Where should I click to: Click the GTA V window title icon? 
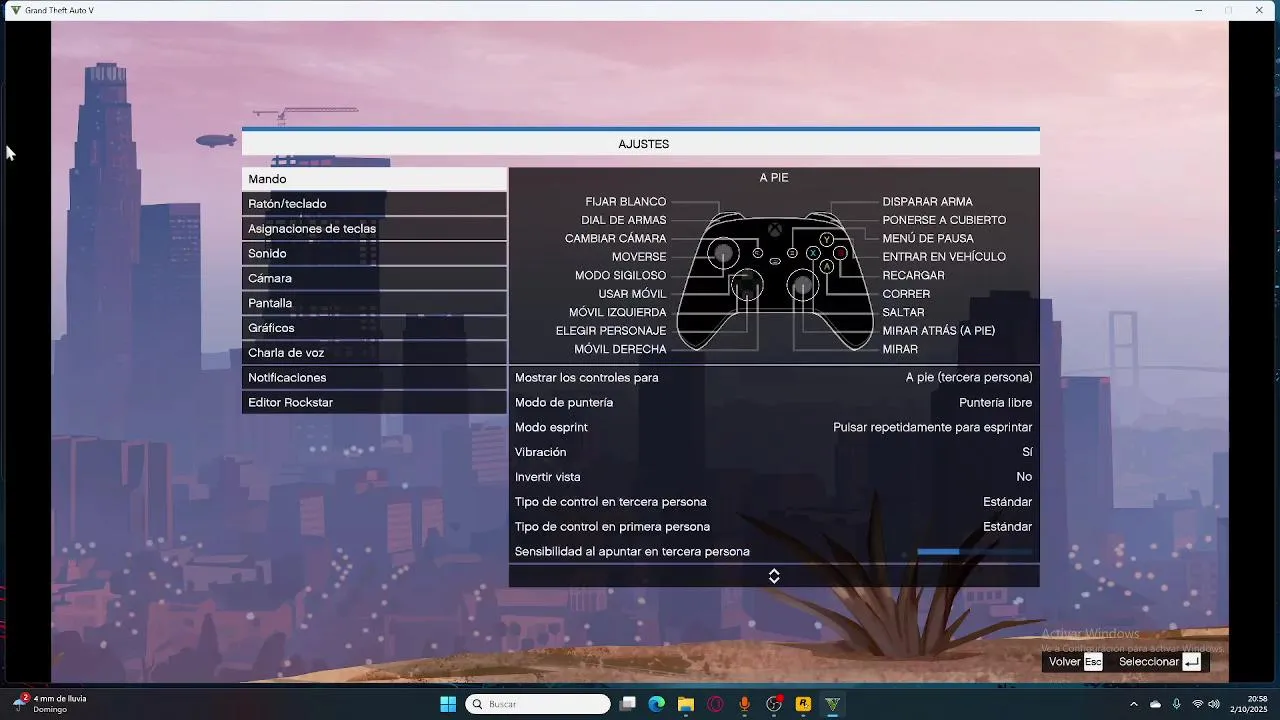click(x=15, y=10)
